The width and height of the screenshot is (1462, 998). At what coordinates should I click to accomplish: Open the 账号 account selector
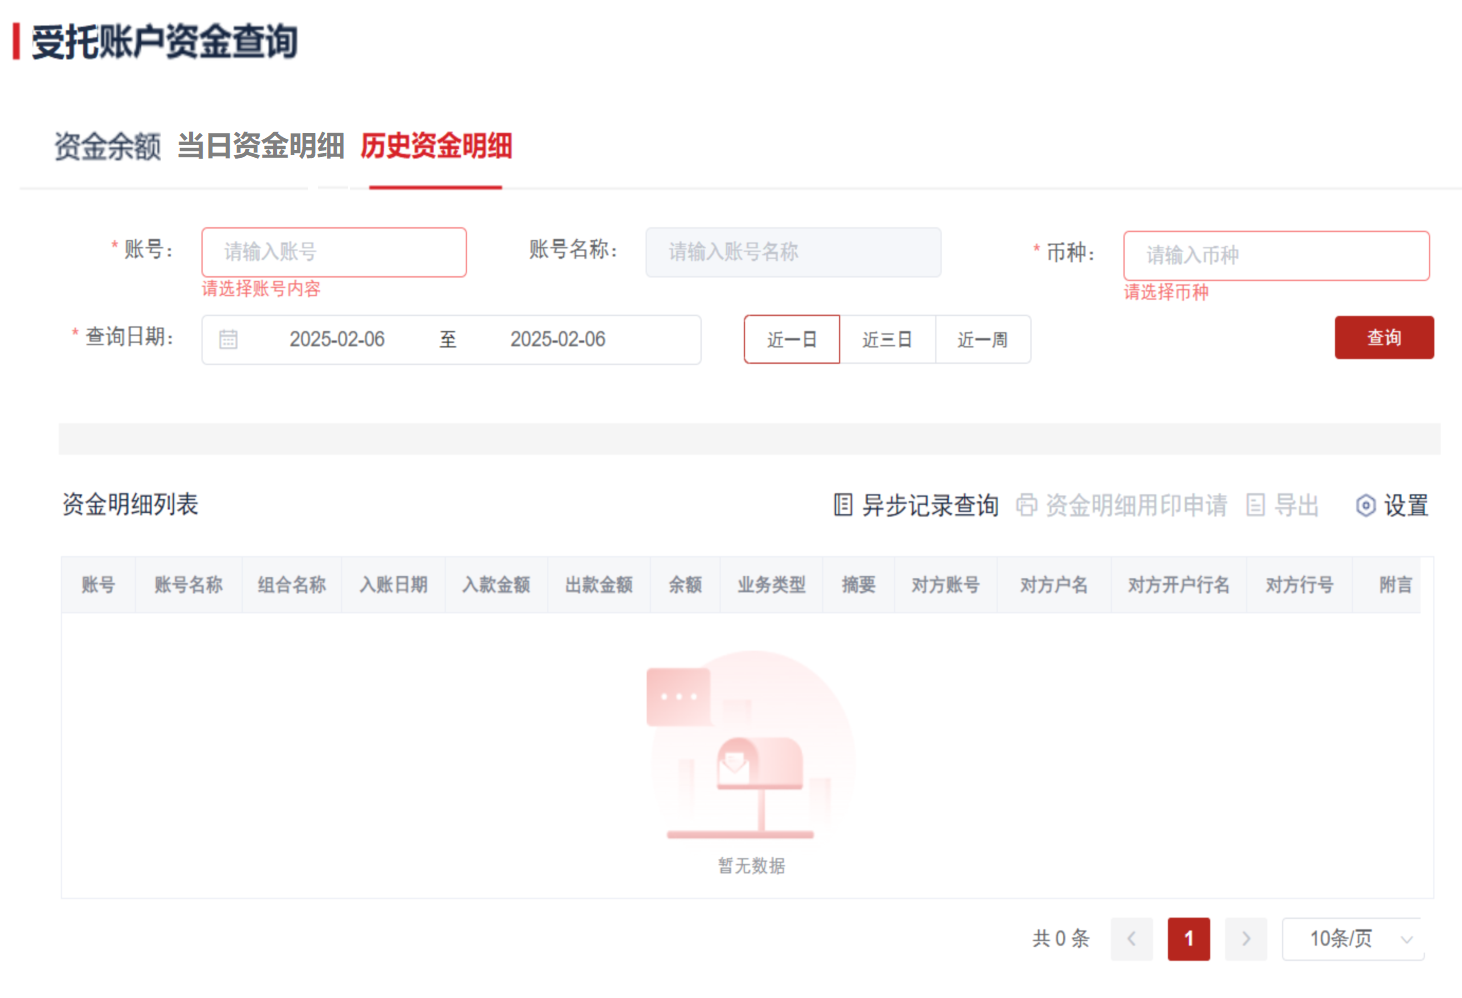click(x=333, y=252)
